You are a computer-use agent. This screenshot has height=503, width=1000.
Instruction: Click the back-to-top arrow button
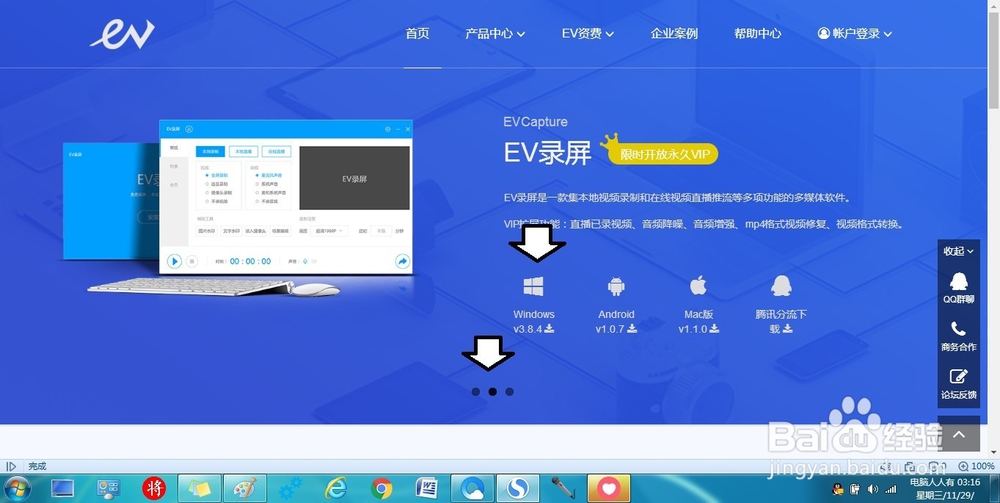959,435
